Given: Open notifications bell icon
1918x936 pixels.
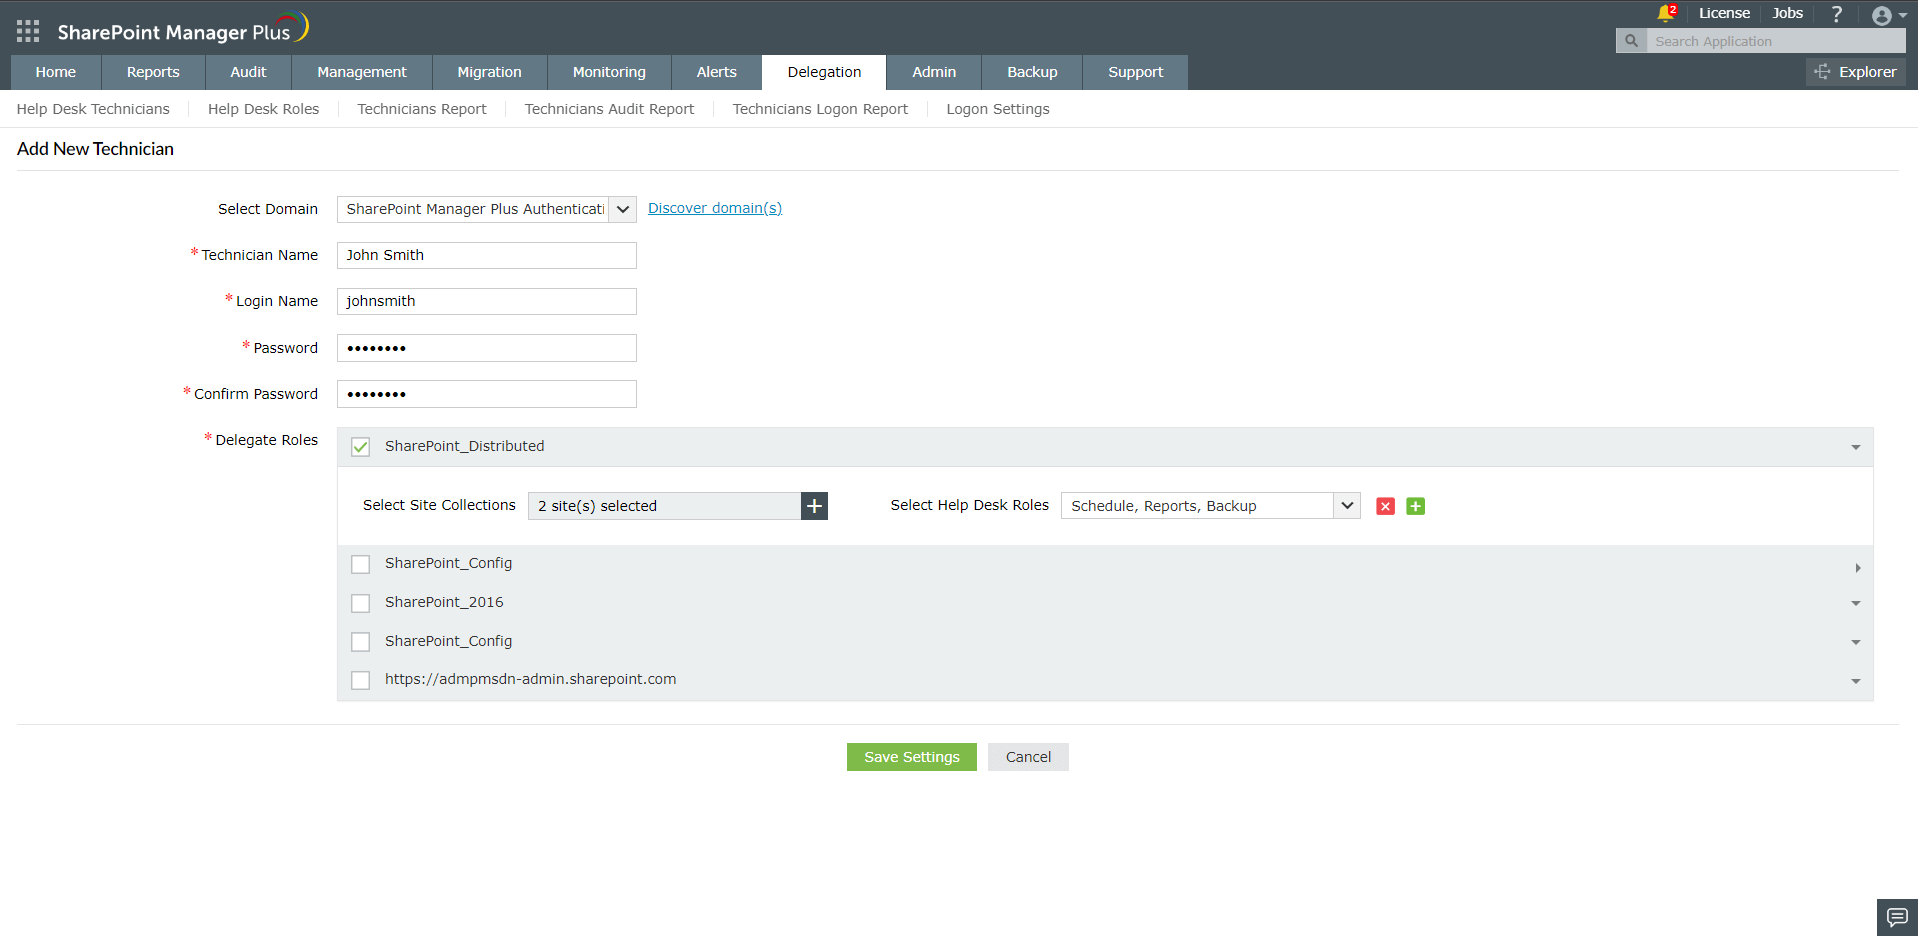Looking at the screenshot, I should [x=1665, y=13].
